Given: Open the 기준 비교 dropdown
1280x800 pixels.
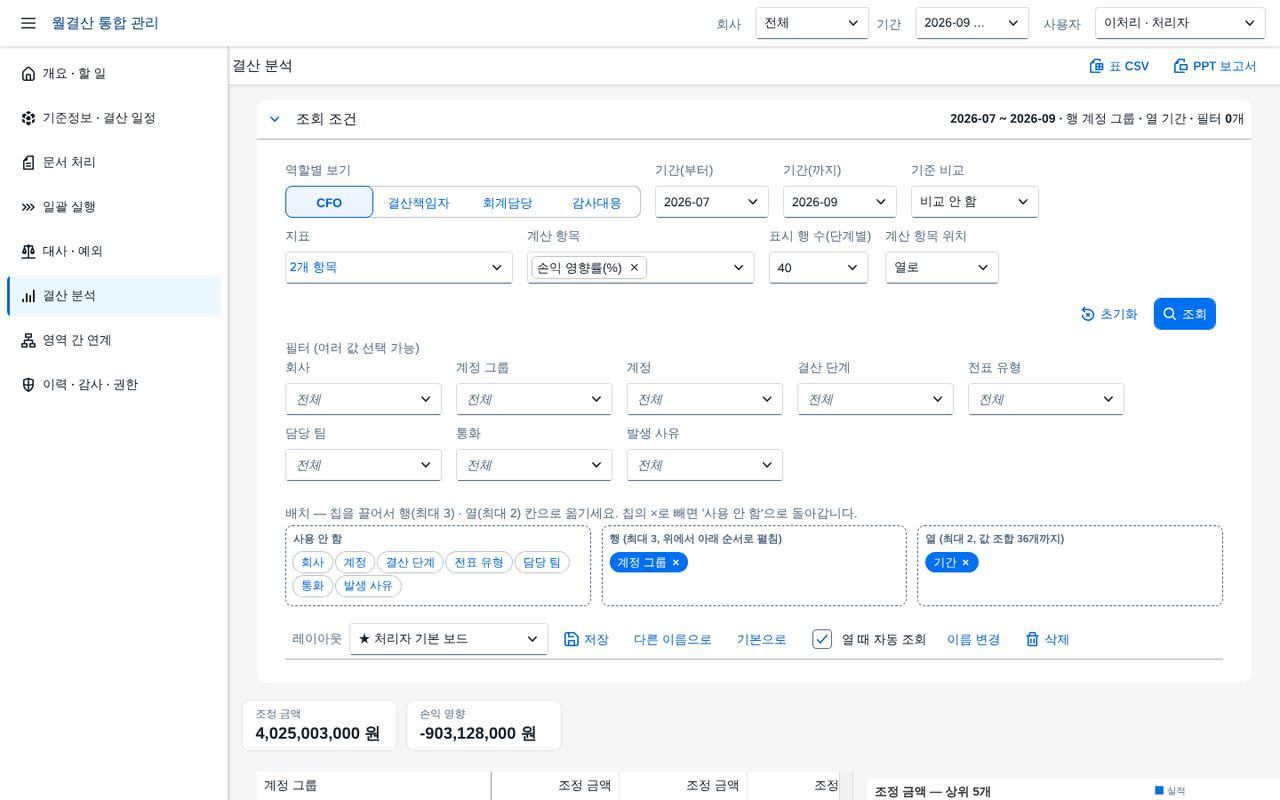Looking at the screenshot, I should 975,202.
